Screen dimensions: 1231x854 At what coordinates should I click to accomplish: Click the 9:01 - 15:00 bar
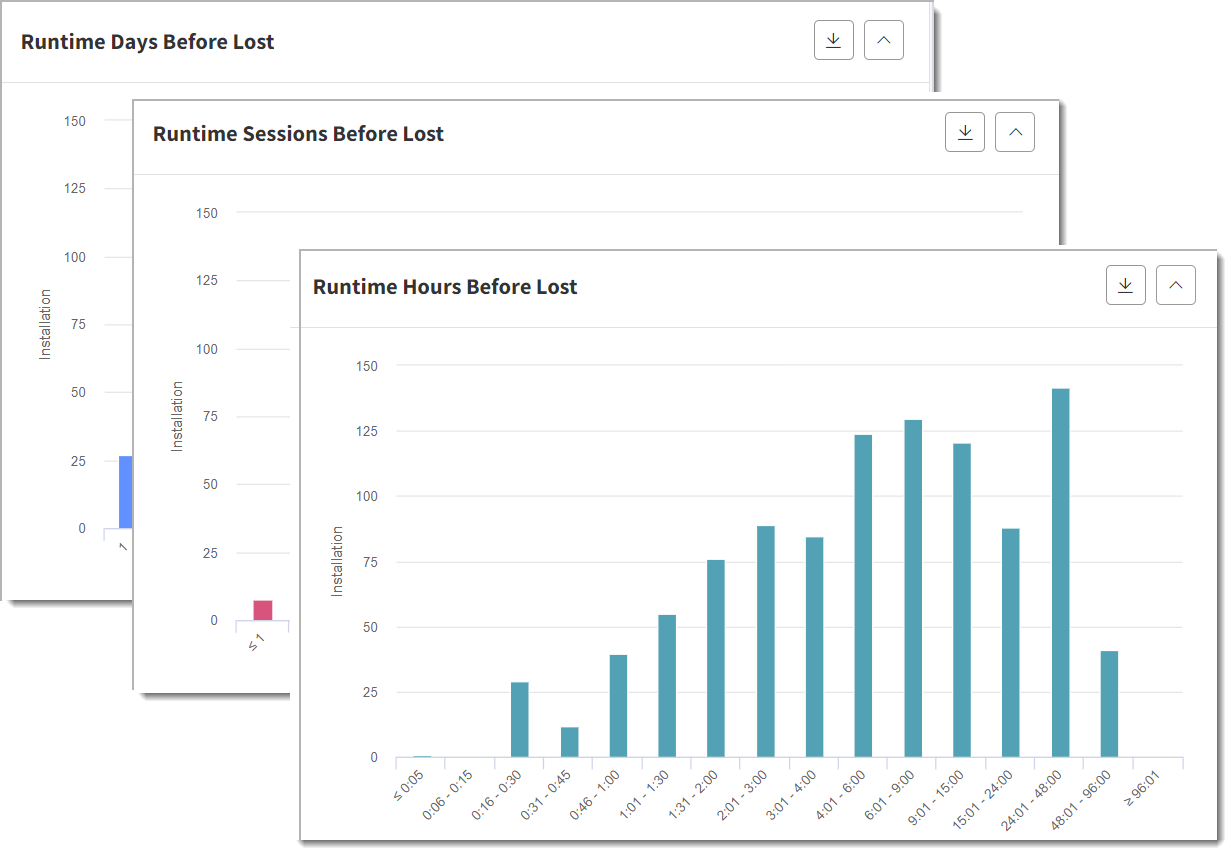tap(962, 600)
